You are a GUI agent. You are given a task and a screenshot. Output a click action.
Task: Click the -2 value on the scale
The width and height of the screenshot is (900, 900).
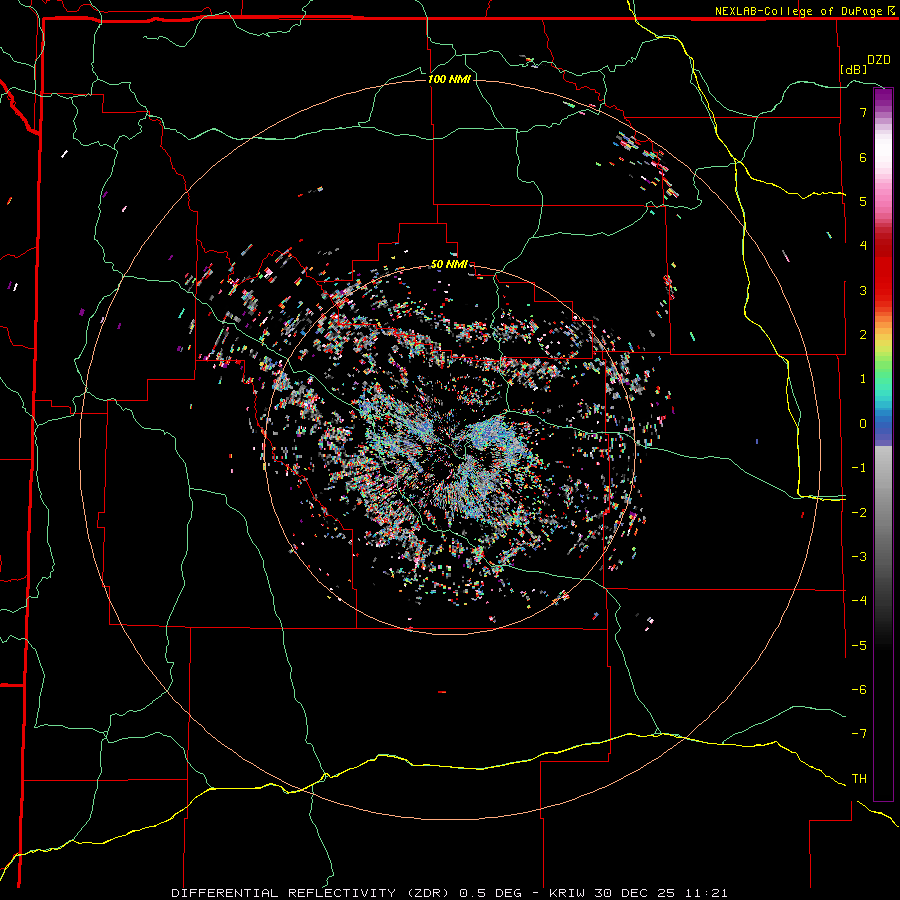pyautogui.click(x=859, y=512)
